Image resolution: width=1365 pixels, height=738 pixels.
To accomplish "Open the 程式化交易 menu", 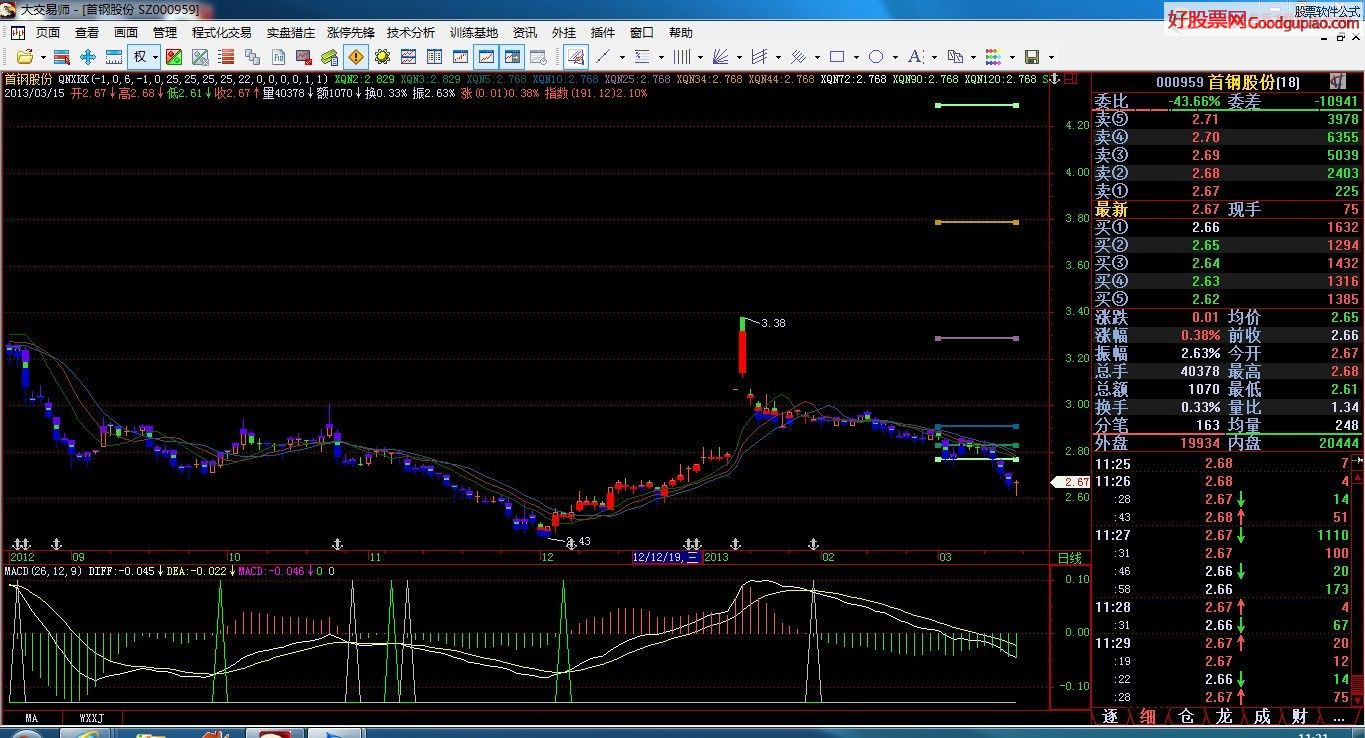I will [x=222, y=32].
